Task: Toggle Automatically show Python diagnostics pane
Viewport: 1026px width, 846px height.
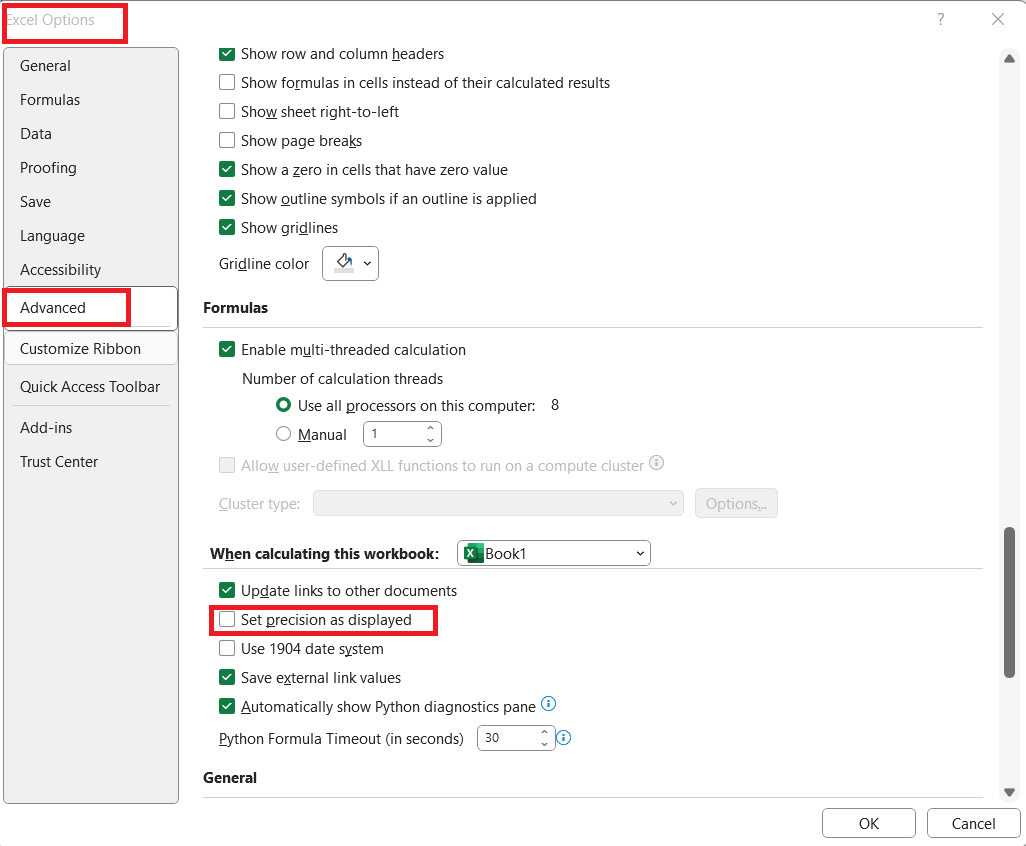Action: click(x=227, y=707)
